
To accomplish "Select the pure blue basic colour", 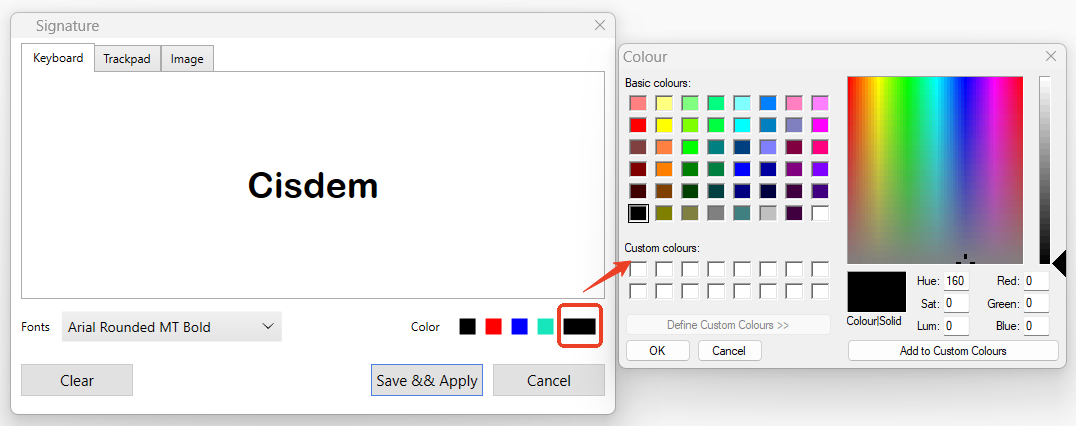I will tap(742, 169).
